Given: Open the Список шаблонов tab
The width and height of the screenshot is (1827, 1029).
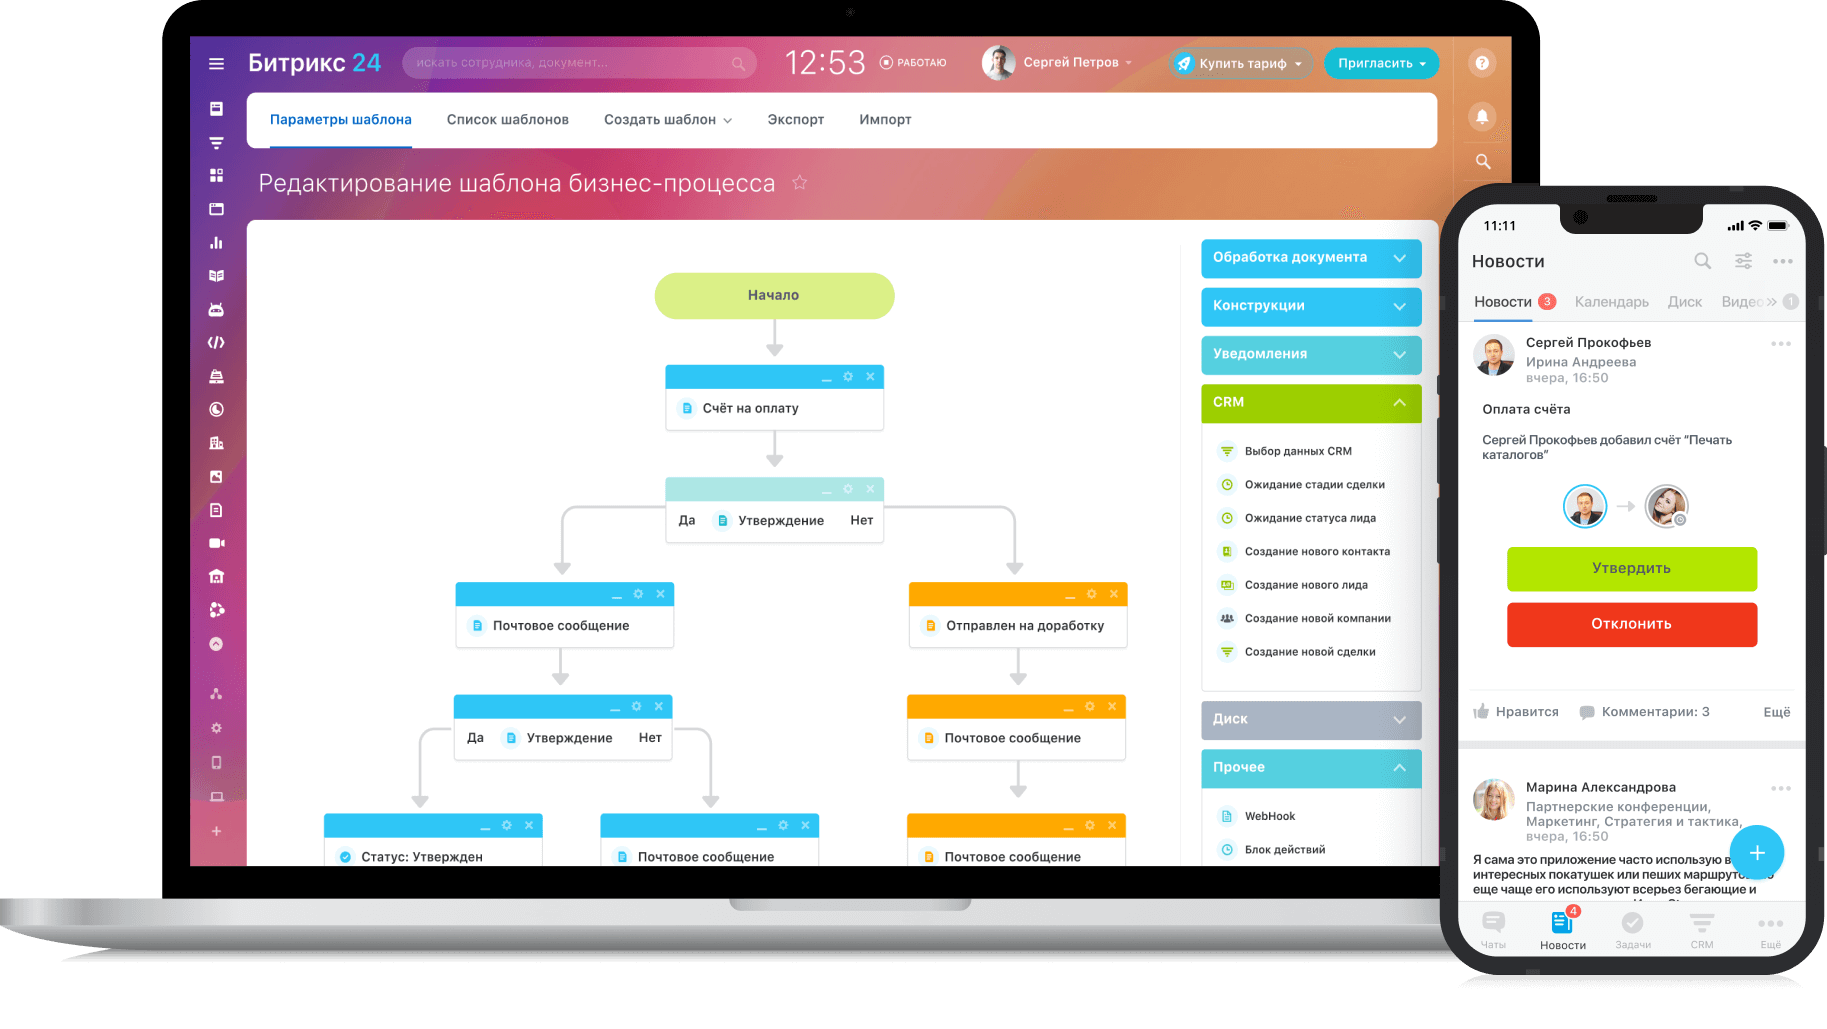Looking at the screenshot, I should pos(508,120).
